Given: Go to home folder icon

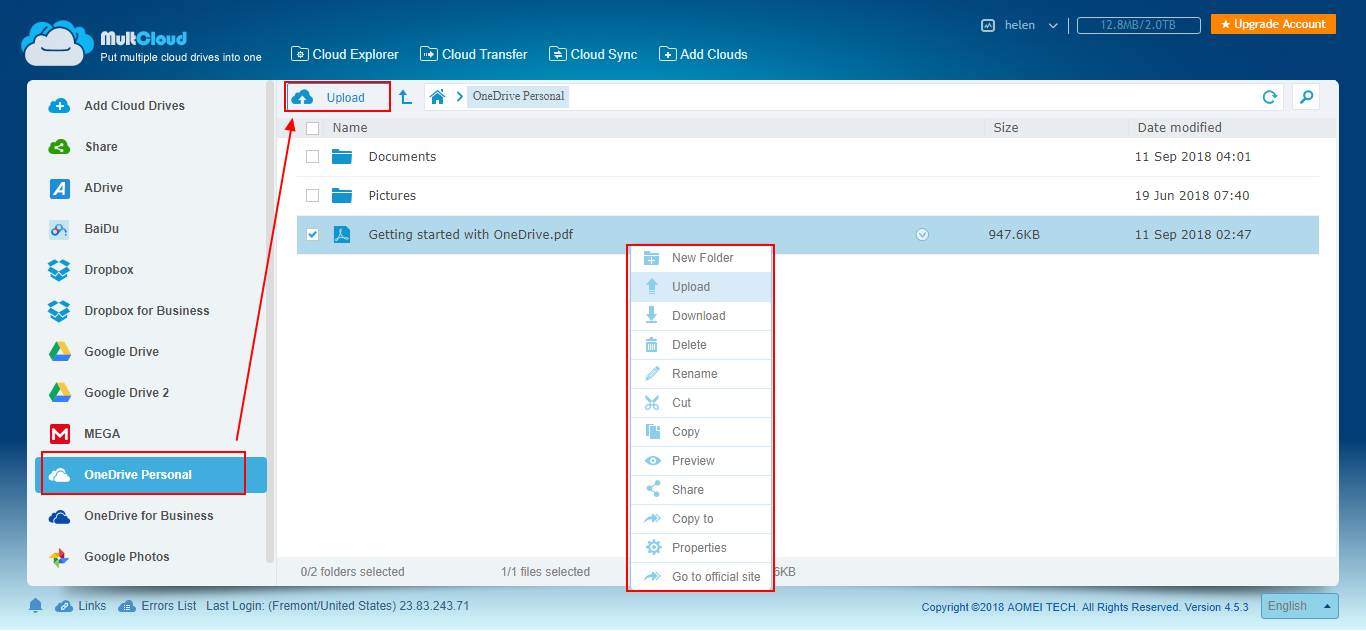Looking at the screenshot, I should 437,97.
